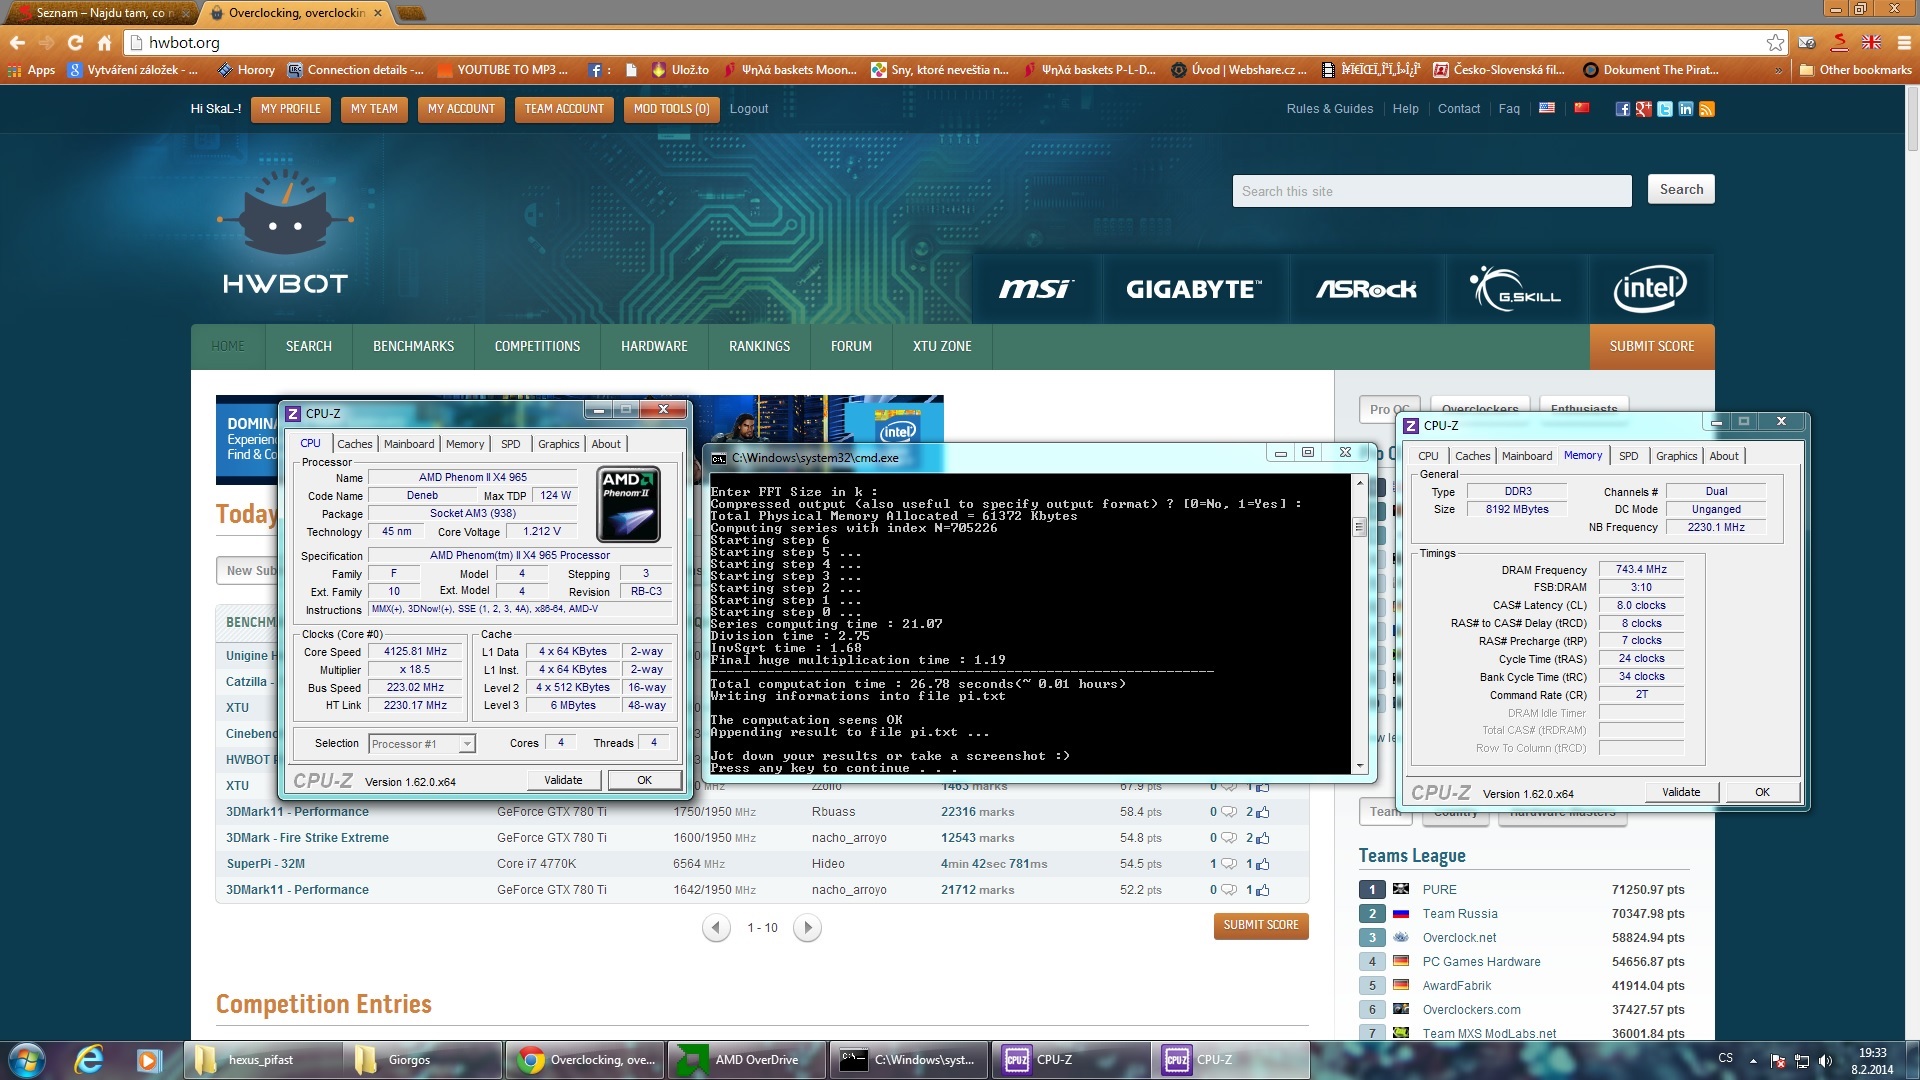
Task: Click the red S extension icon
Action: click(1839, 42)
